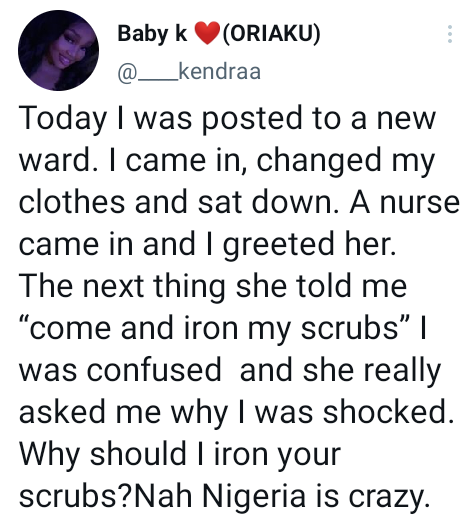Click the word "crazy." at the tweet's end
474x523 pixels.
click(x=389, y=498)
